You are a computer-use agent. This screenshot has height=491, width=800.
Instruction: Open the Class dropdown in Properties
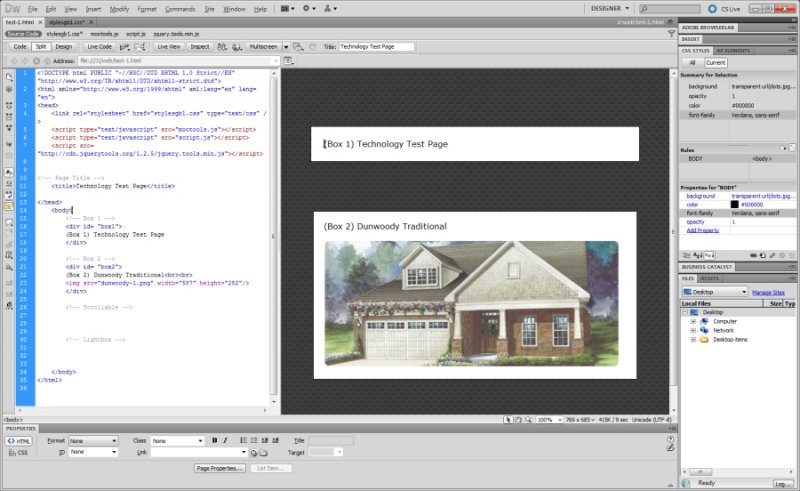[x=178, y=440]
